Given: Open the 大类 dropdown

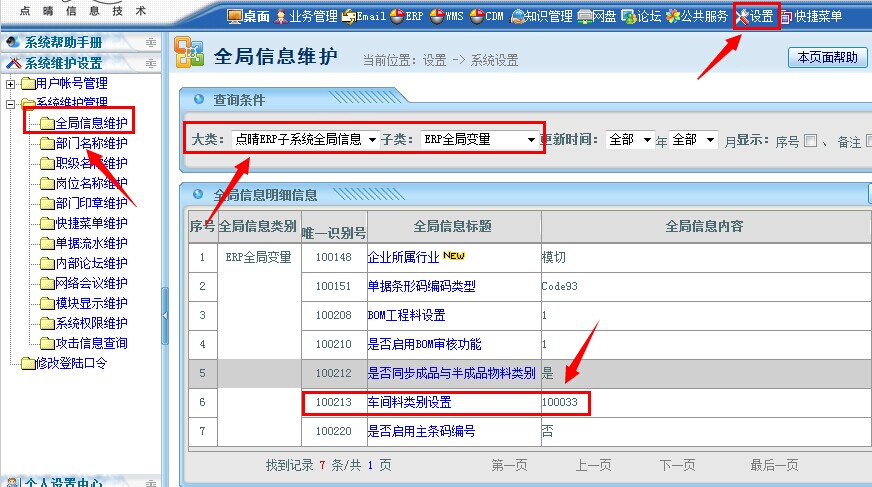Looking at the screenshot, I should (x=305, y=140).
